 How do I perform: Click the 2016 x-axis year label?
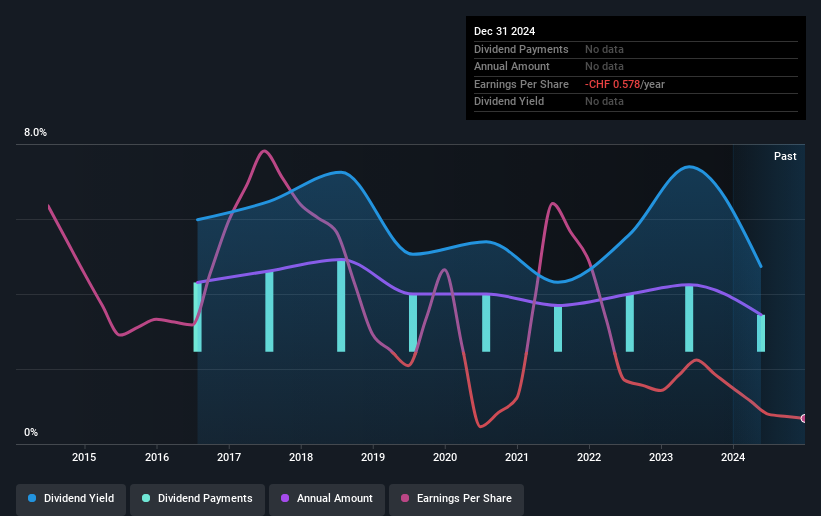coord(157,457)
